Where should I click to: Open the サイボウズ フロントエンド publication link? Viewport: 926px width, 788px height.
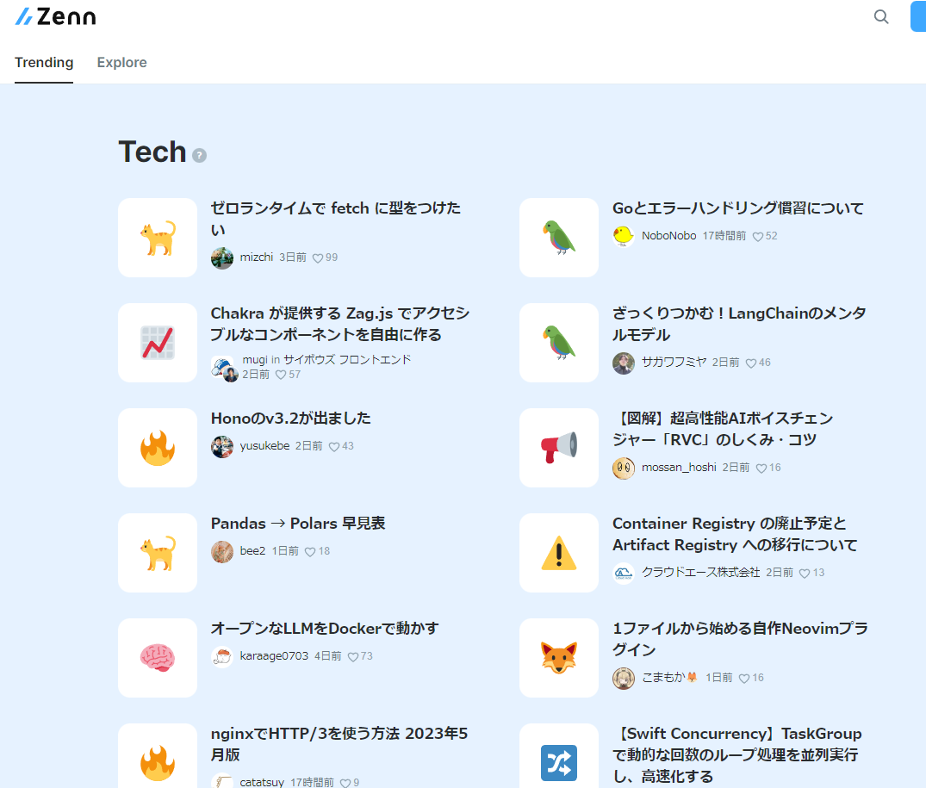[x=347, y=359]
